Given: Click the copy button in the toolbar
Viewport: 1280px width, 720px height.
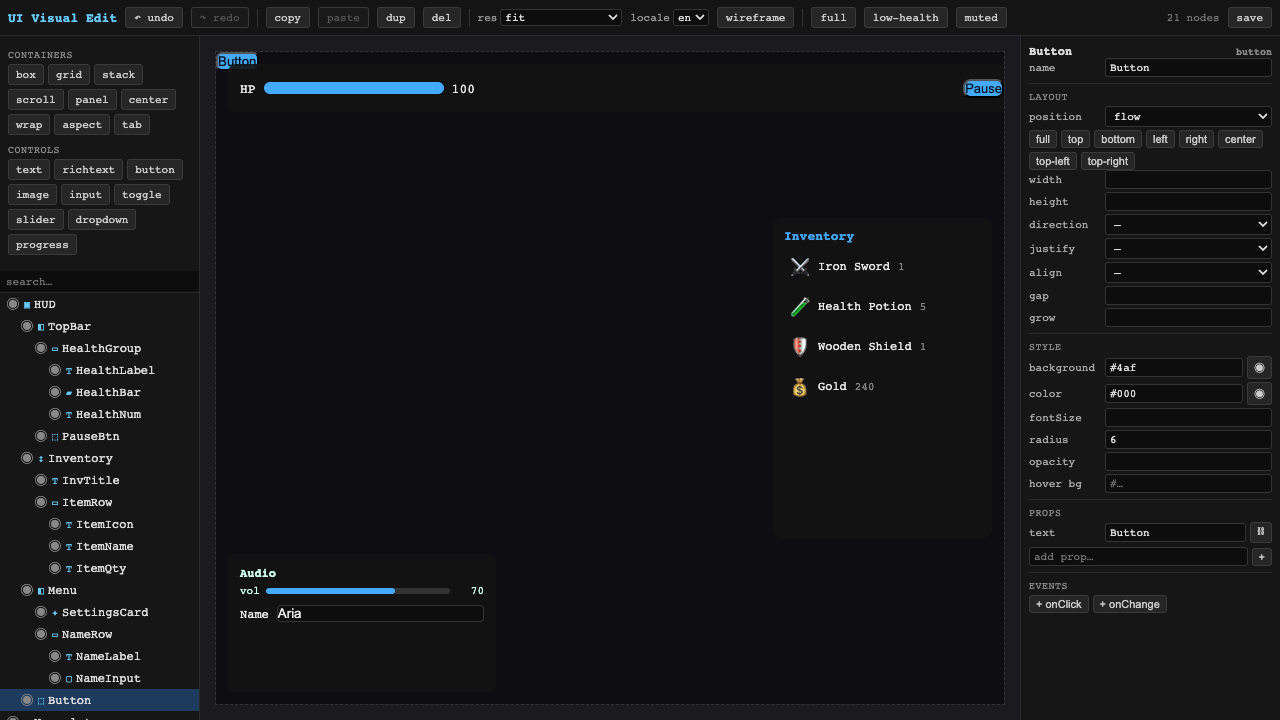Looking at the screenshot, I should [x=288, y=18].
